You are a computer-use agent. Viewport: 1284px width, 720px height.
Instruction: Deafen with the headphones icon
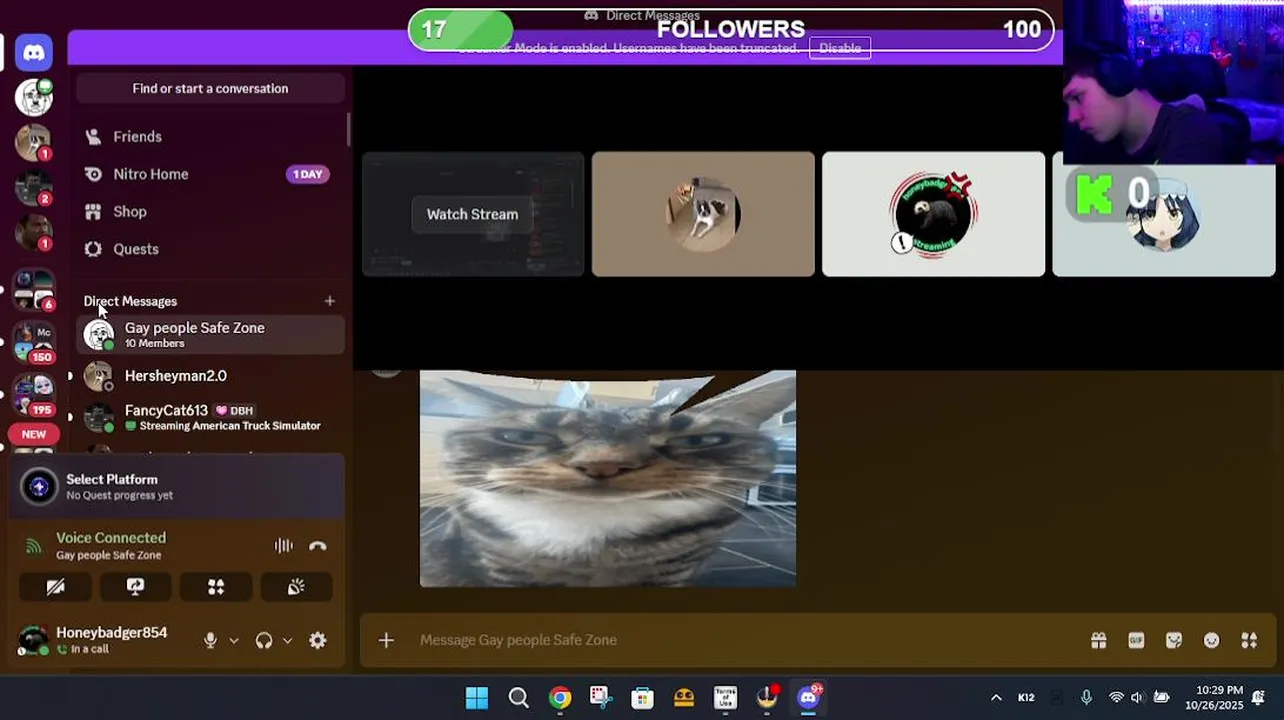coord(264,641)
